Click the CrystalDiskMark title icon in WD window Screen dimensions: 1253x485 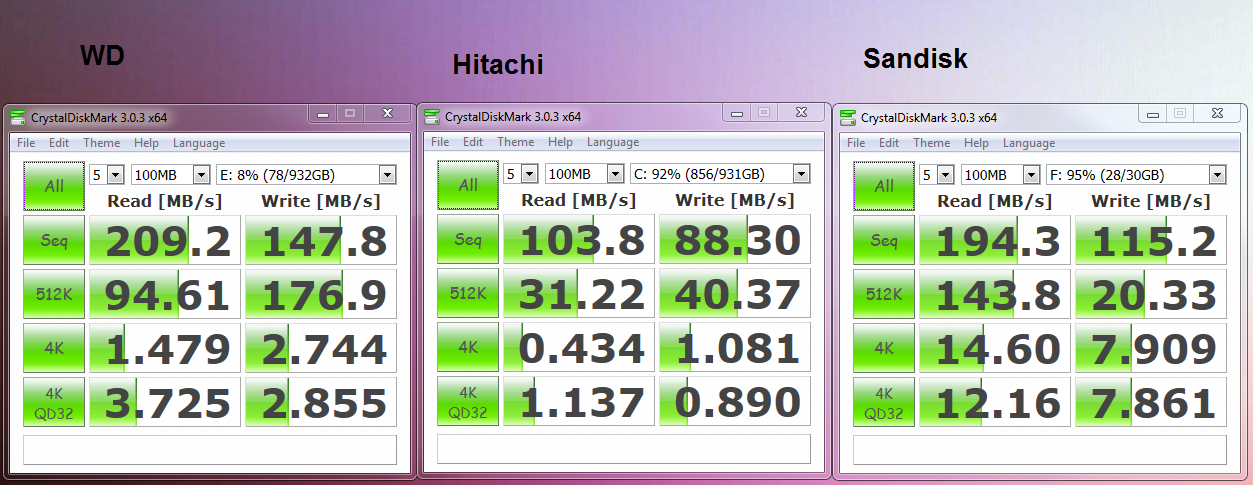(x=17, y=116)
